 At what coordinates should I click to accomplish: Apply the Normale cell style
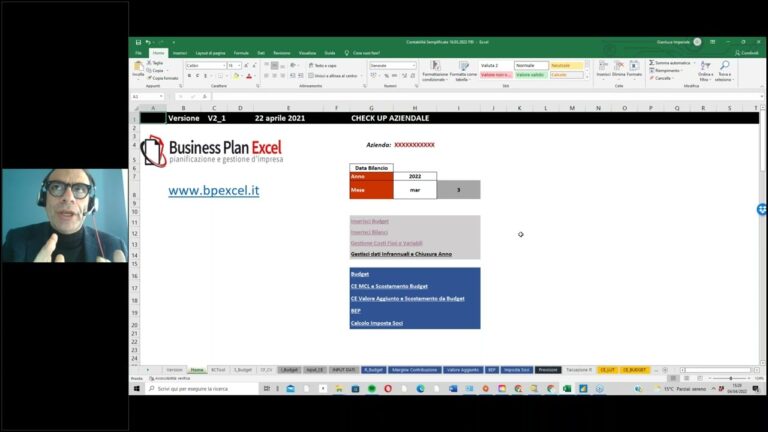click(531, 66)
